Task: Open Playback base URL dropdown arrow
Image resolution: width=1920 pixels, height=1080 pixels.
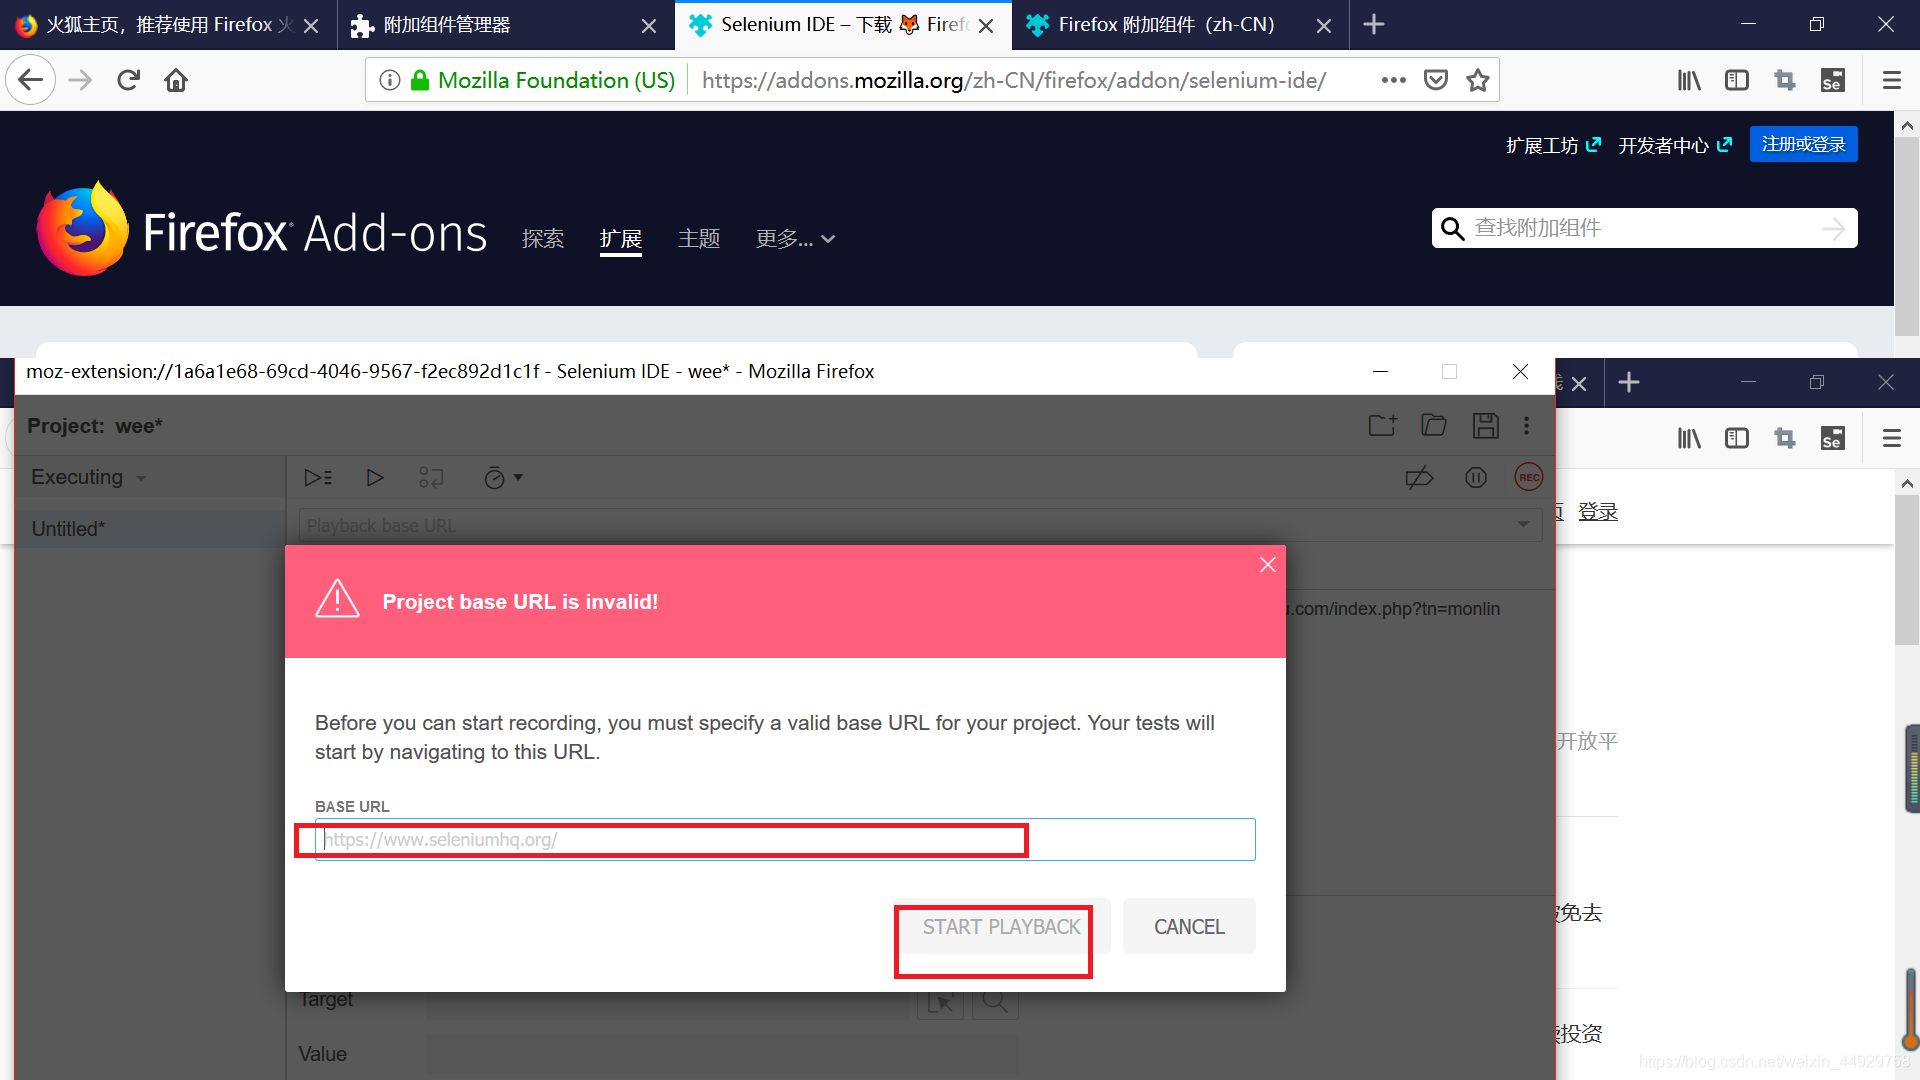Action: (x=1523, y=525)
